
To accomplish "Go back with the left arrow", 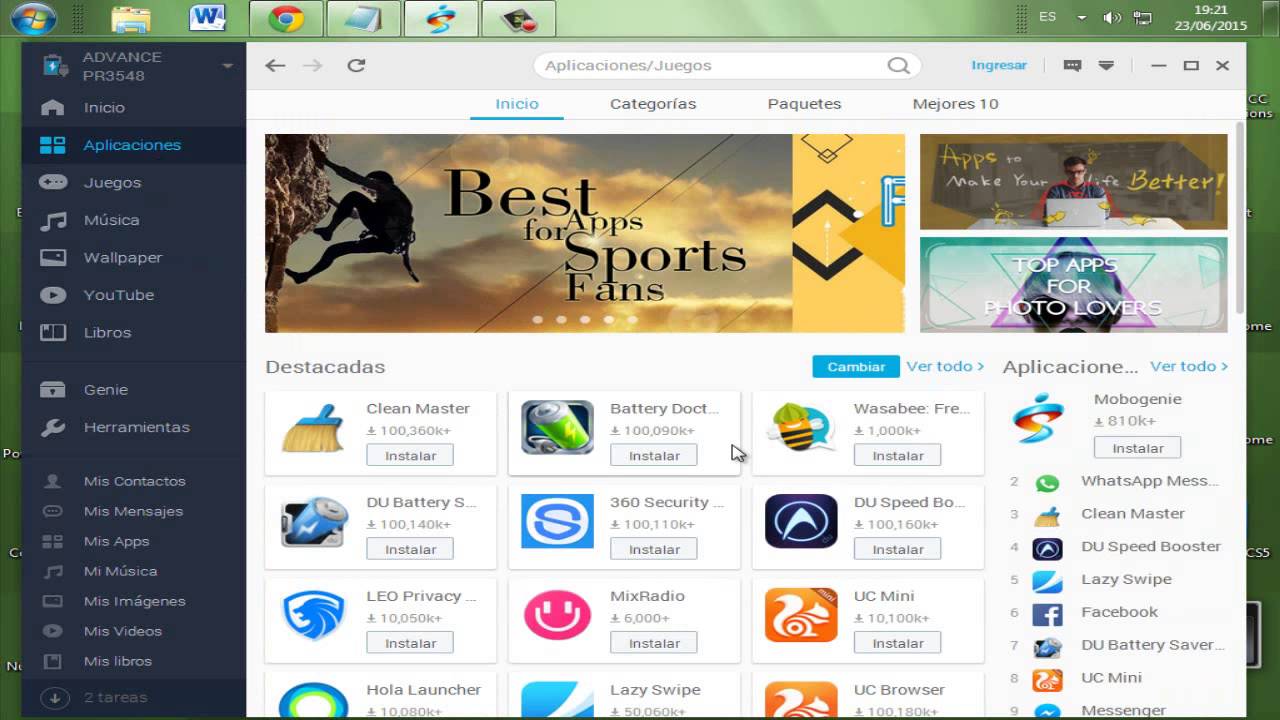I will [275, 65].
